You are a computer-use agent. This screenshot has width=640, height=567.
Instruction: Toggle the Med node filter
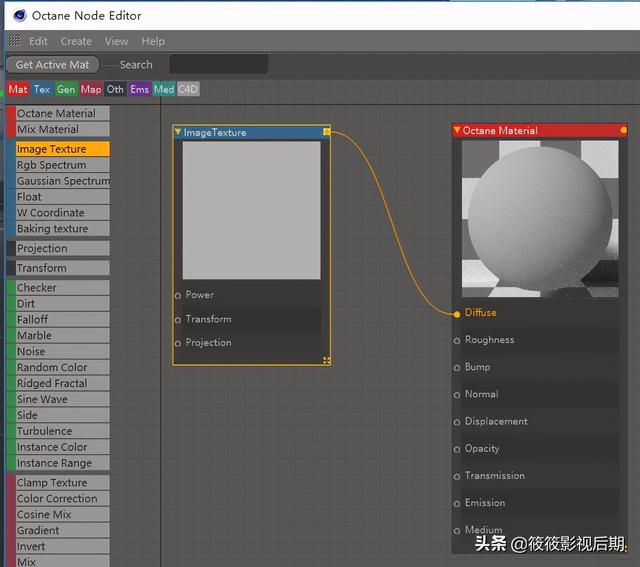click(164, 89)
